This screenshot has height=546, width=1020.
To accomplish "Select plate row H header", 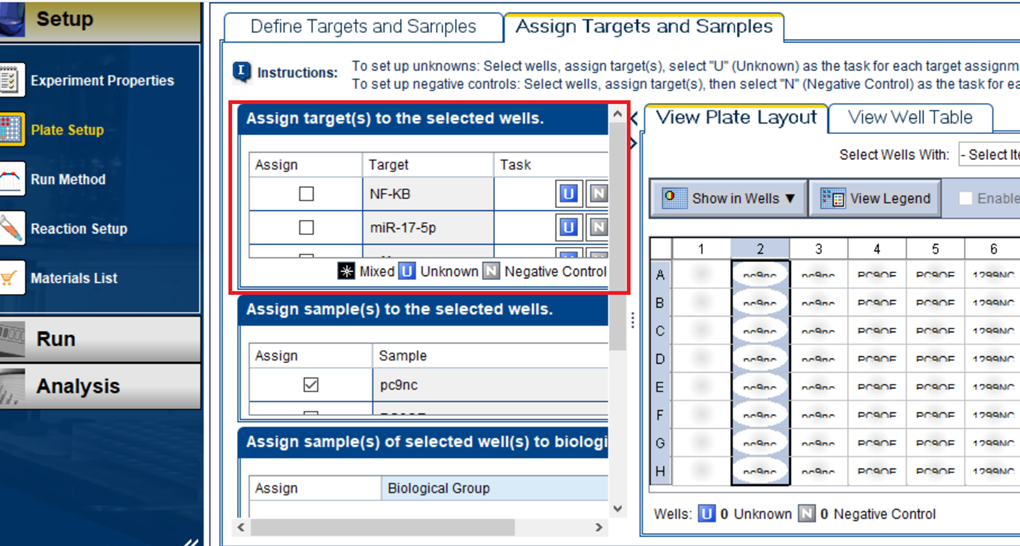I will point(661,471).
